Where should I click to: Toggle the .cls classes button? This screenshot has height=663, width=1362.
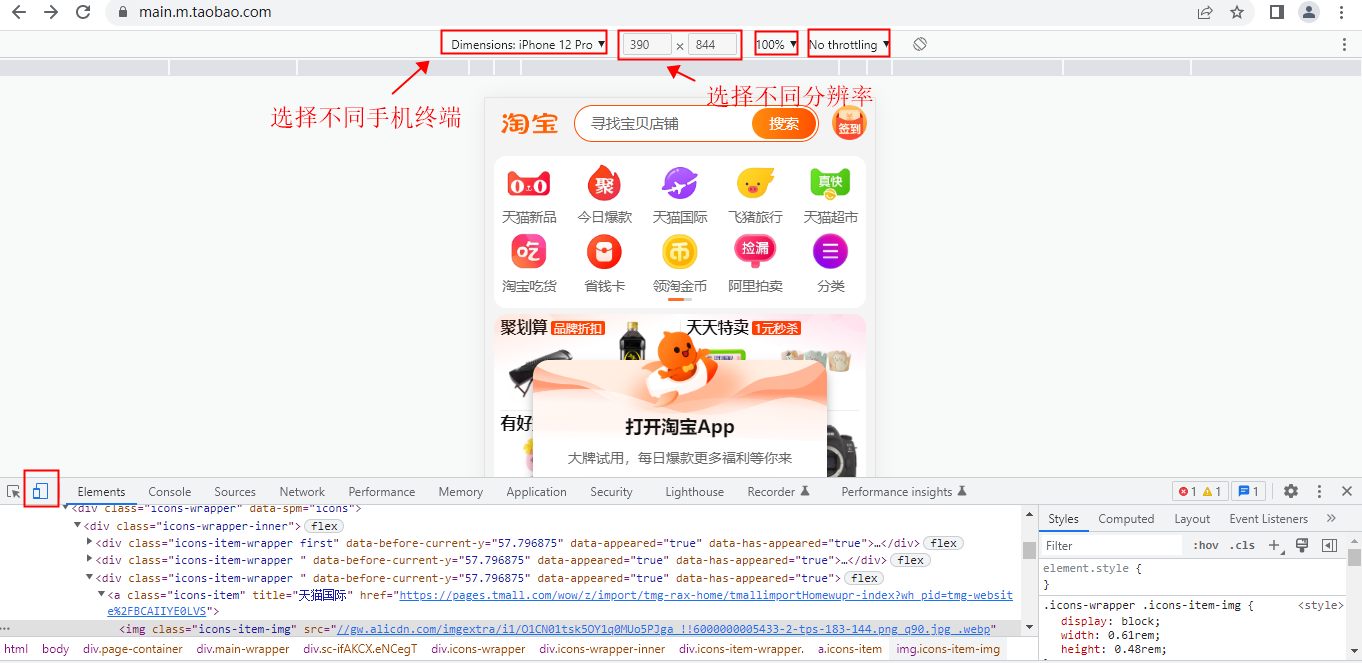click(x=1243, y=546)
